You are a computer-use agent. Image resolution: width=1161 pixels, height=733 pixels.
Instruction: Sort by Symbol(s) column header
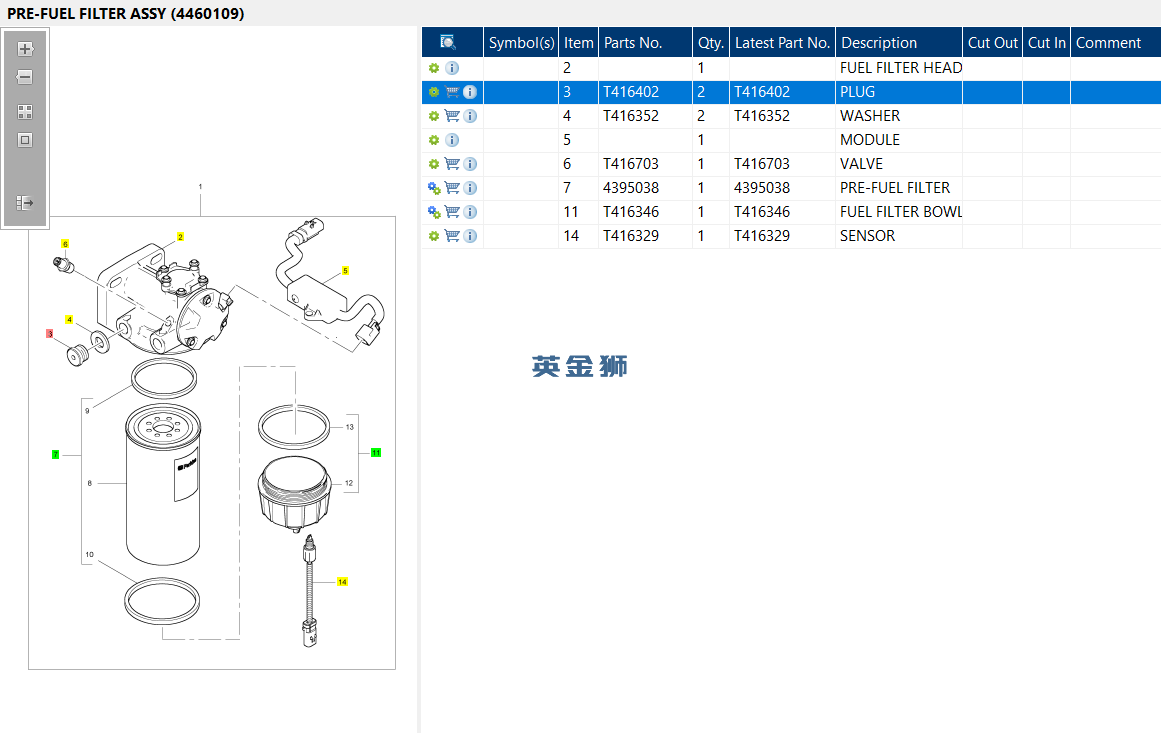click(521, 42)
